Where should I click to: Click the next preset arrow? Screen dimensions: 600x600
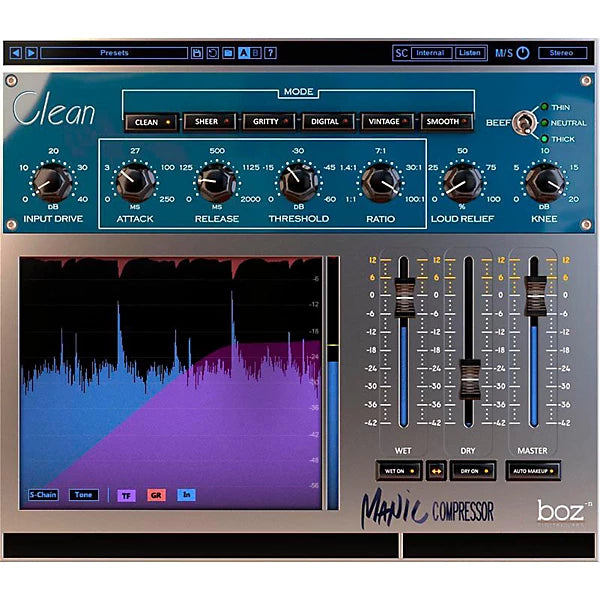(x=29, y=52)
